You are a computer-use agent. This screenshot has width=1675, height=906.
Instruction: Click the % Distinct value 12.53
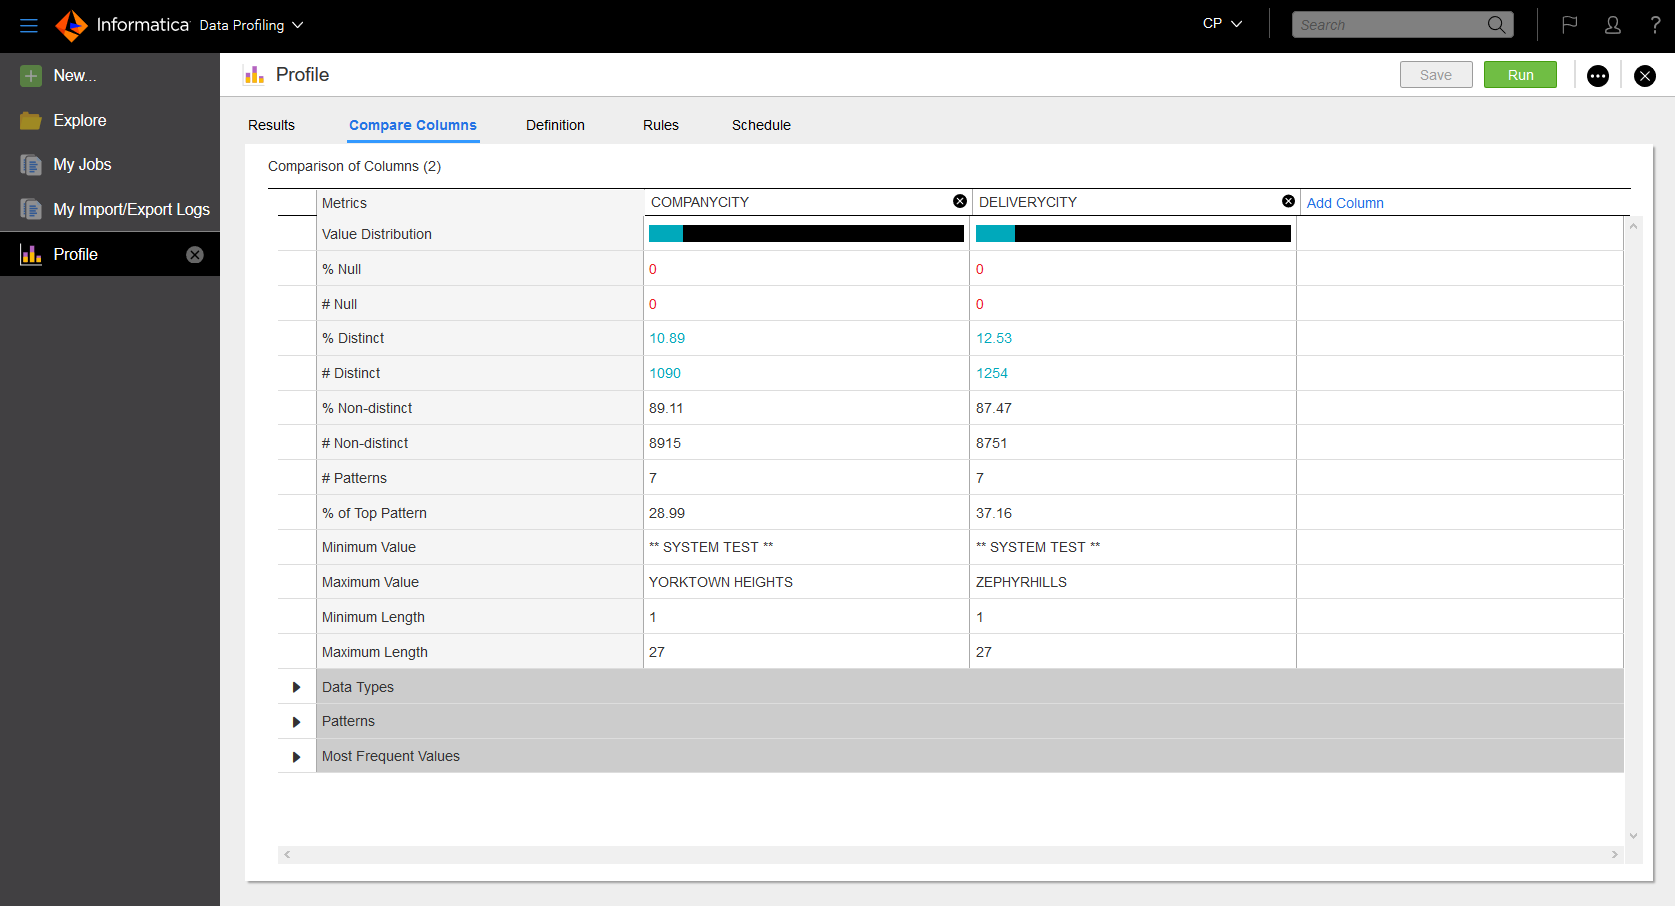click(x=994, y=338)
